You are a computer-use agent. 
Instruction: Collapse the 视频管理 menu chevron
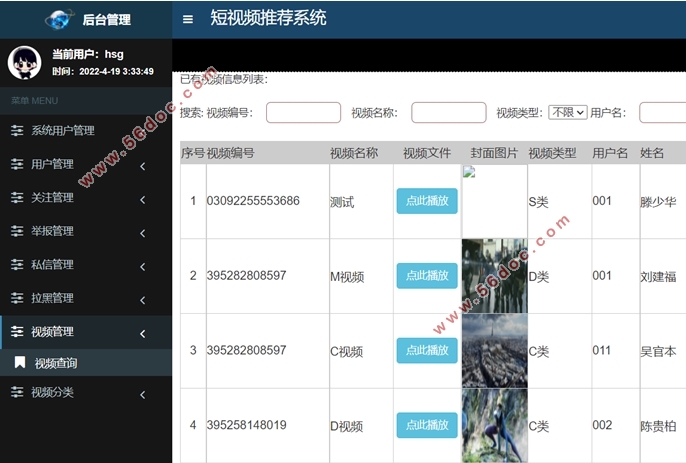tap(142, 332)
